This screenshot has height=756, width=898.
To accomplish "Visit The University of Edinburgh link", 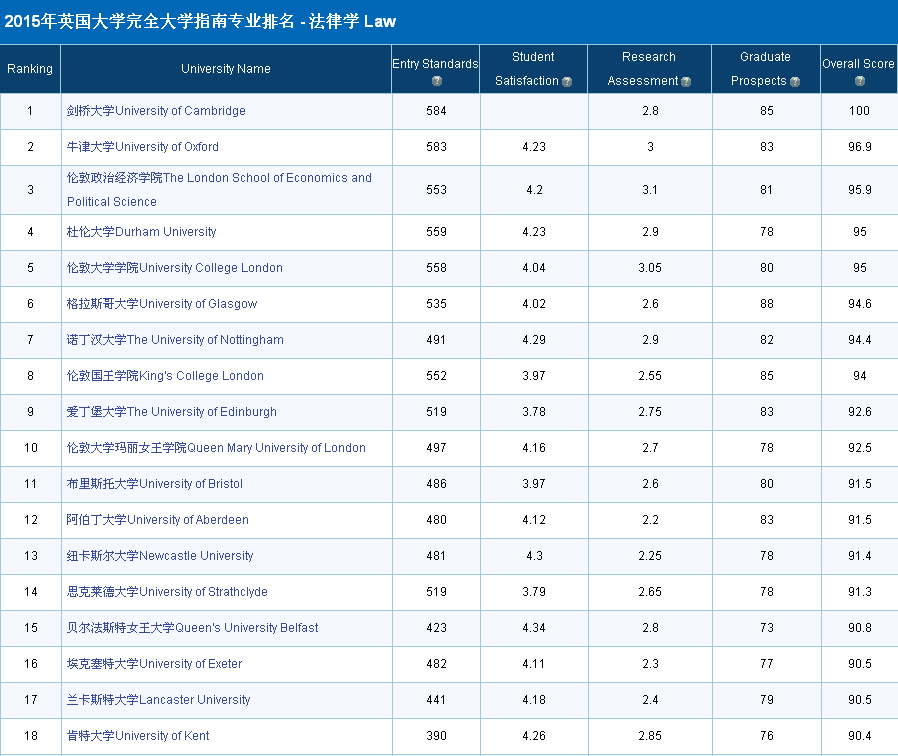I will coord(172,412).
